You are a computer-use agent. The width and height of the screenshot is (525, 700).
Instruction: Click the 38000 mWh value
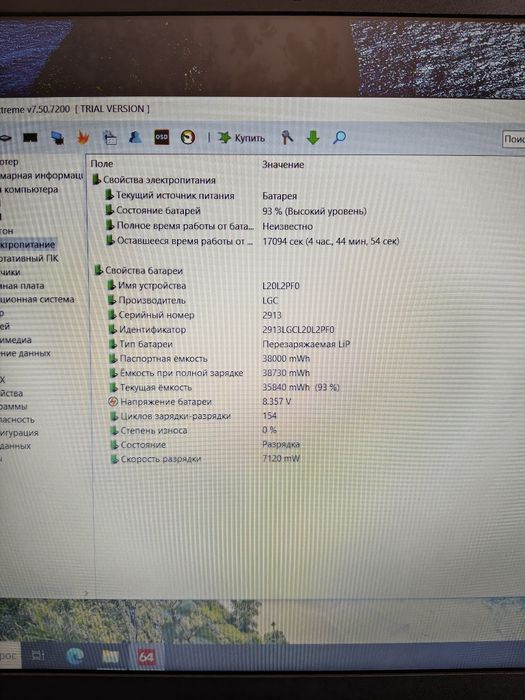(x=286, y=358)
